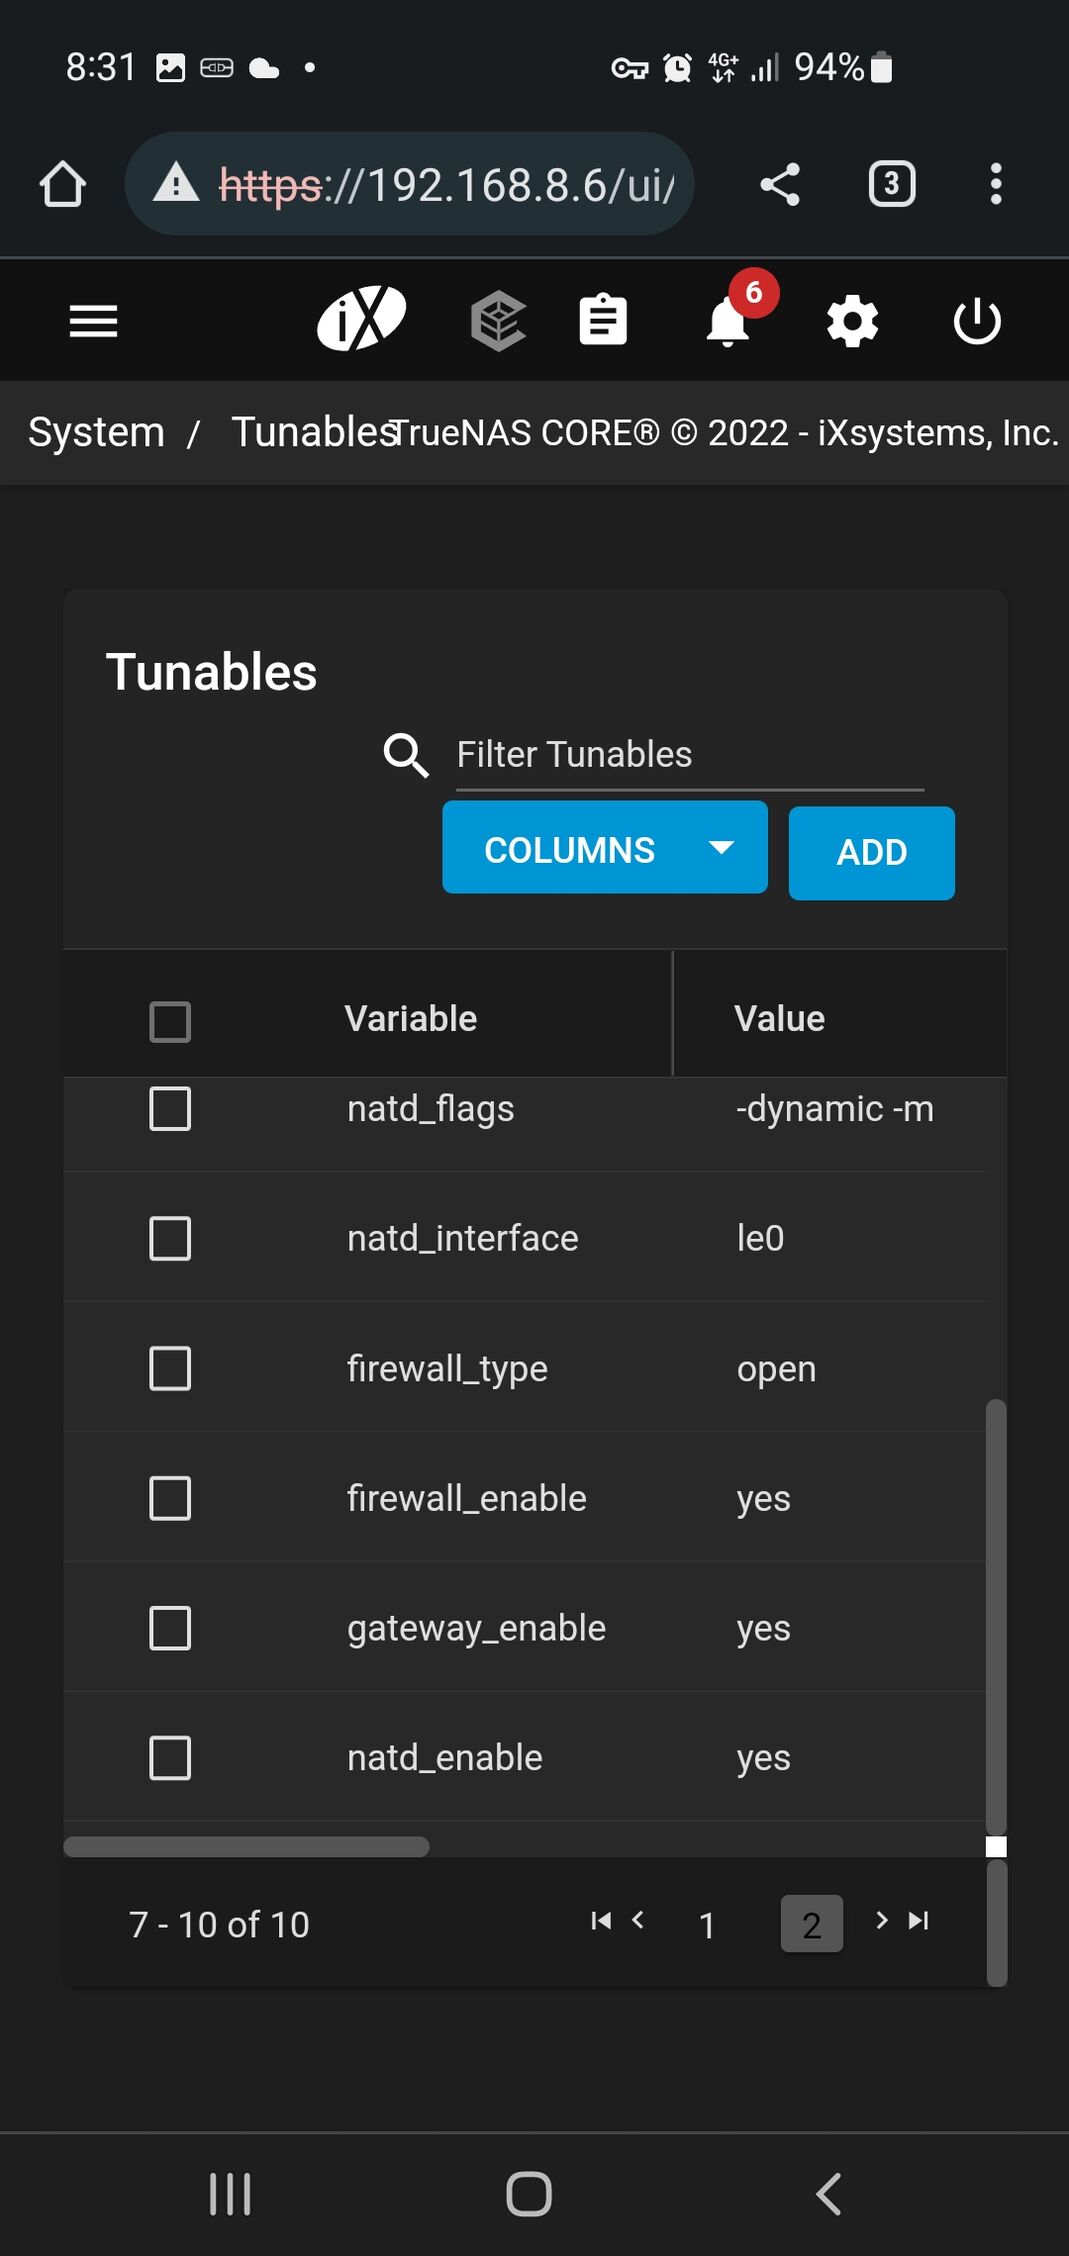The width and height of the screenshot is (1069, 2256).
Task: Open browser tabs switcher showing 3
Action: coord(891,184)
